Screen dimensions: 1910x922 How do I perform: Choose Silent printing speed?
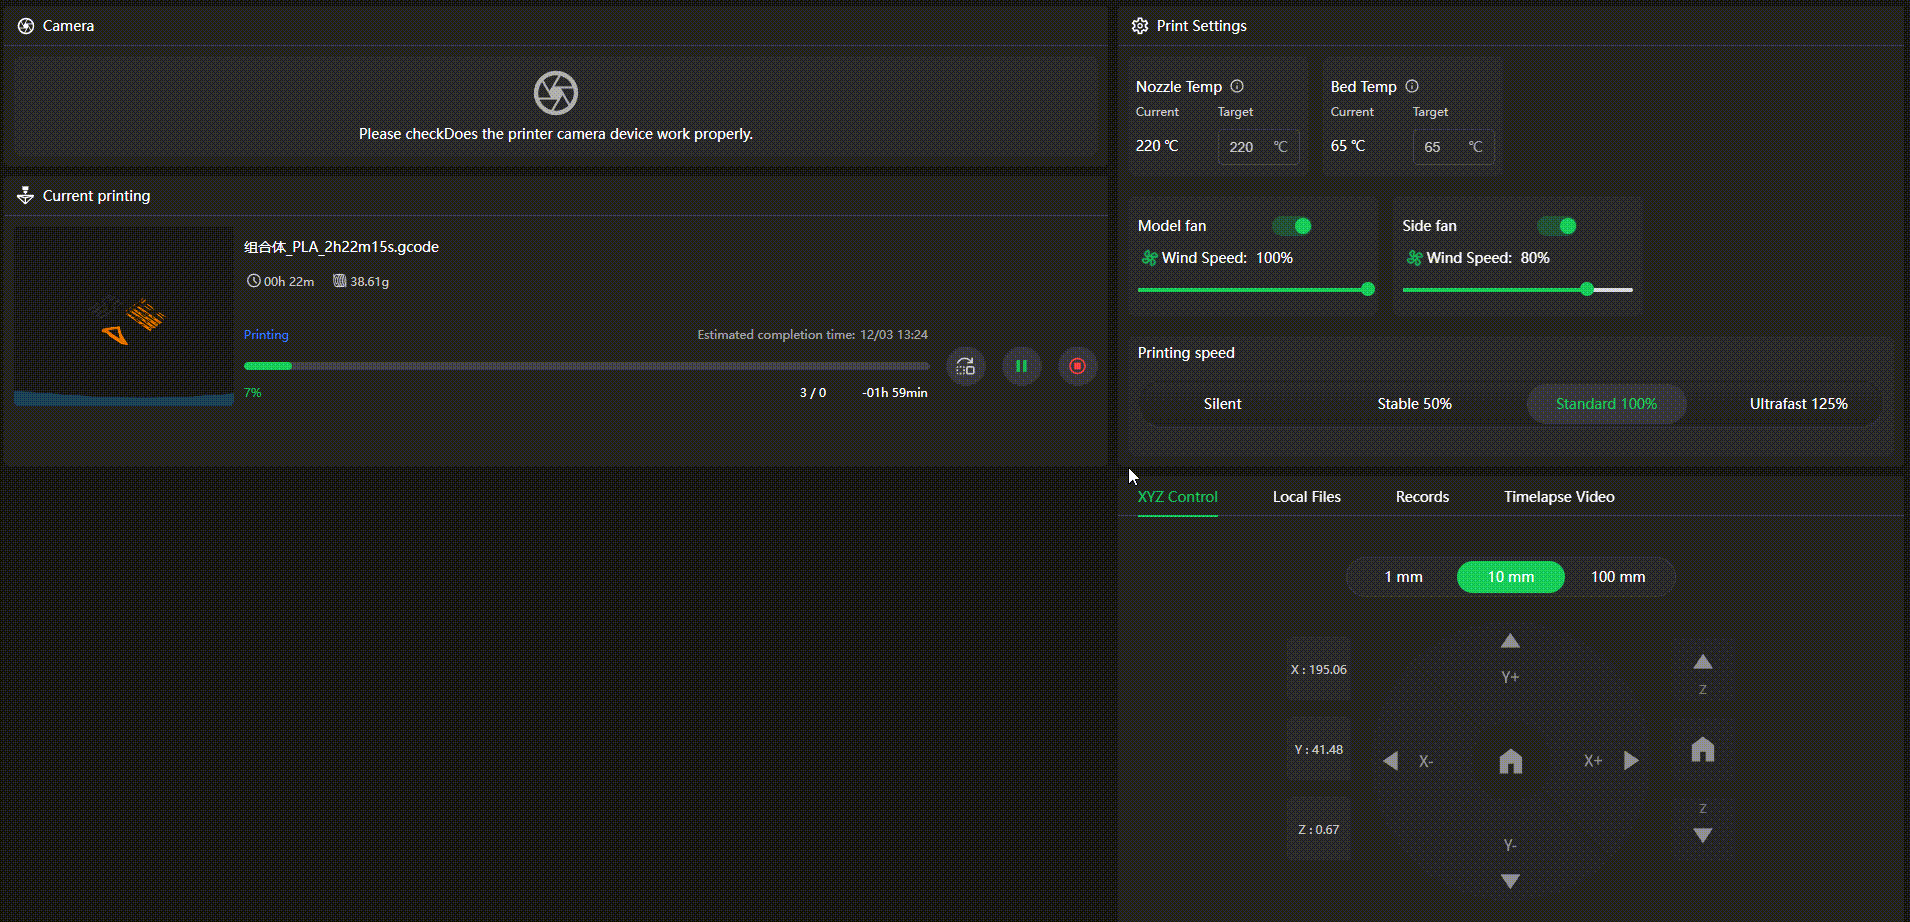pyautogui.click(x=1222, y=404)
